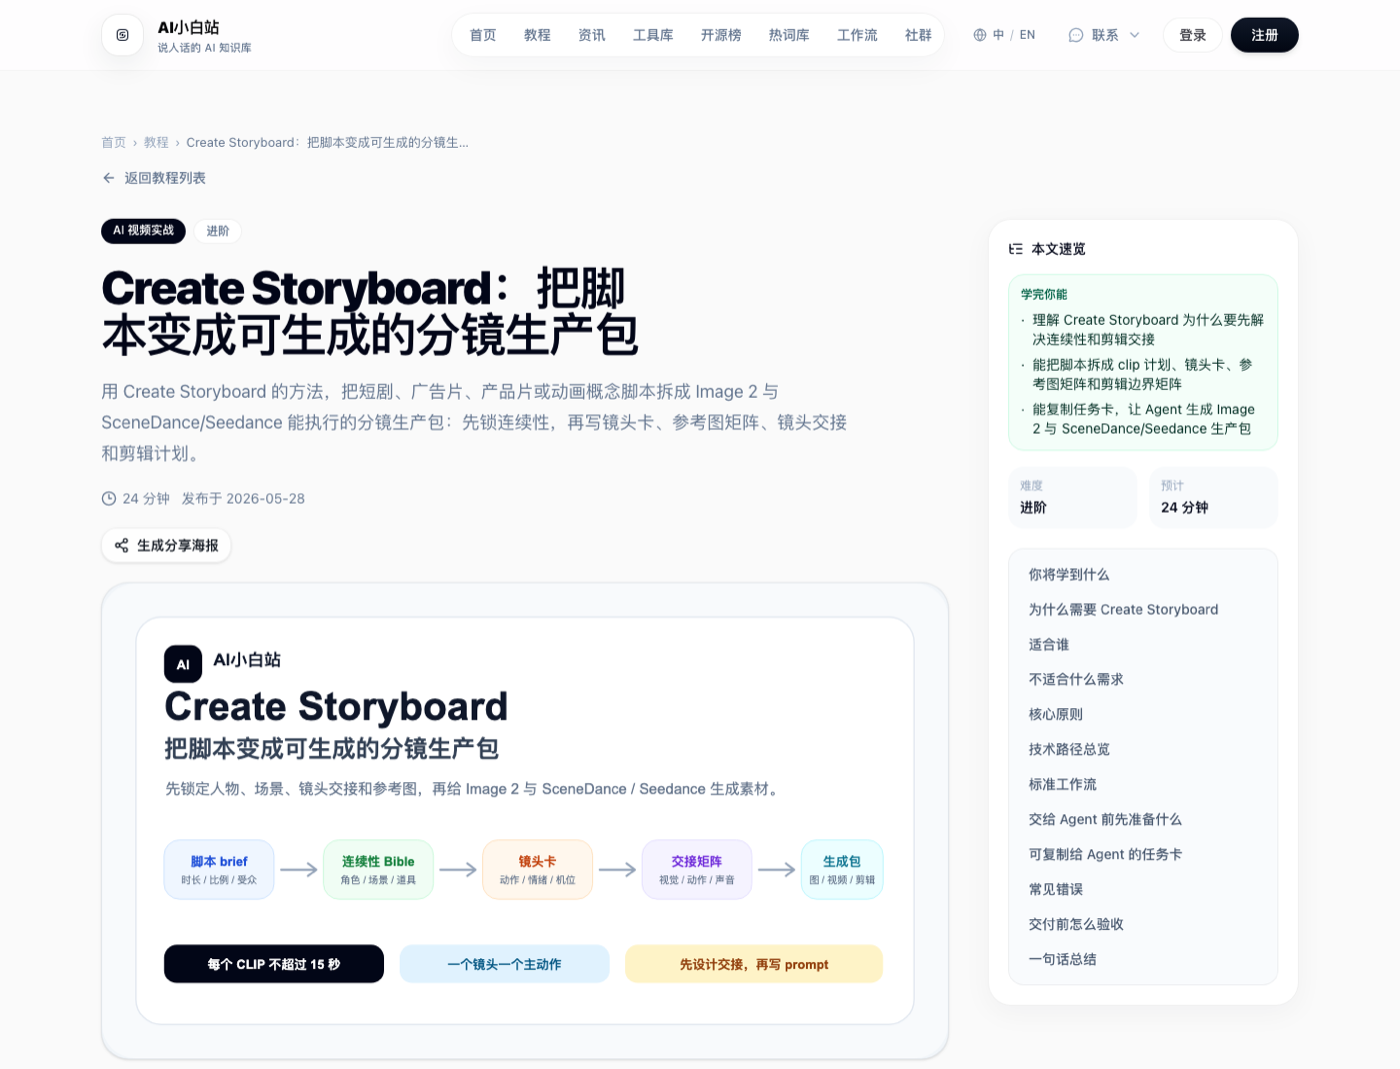The width and height of the screenshot is (1400, 1069).
Task: Click the 镜头卡 card in poster
Action: coord(537,870)
